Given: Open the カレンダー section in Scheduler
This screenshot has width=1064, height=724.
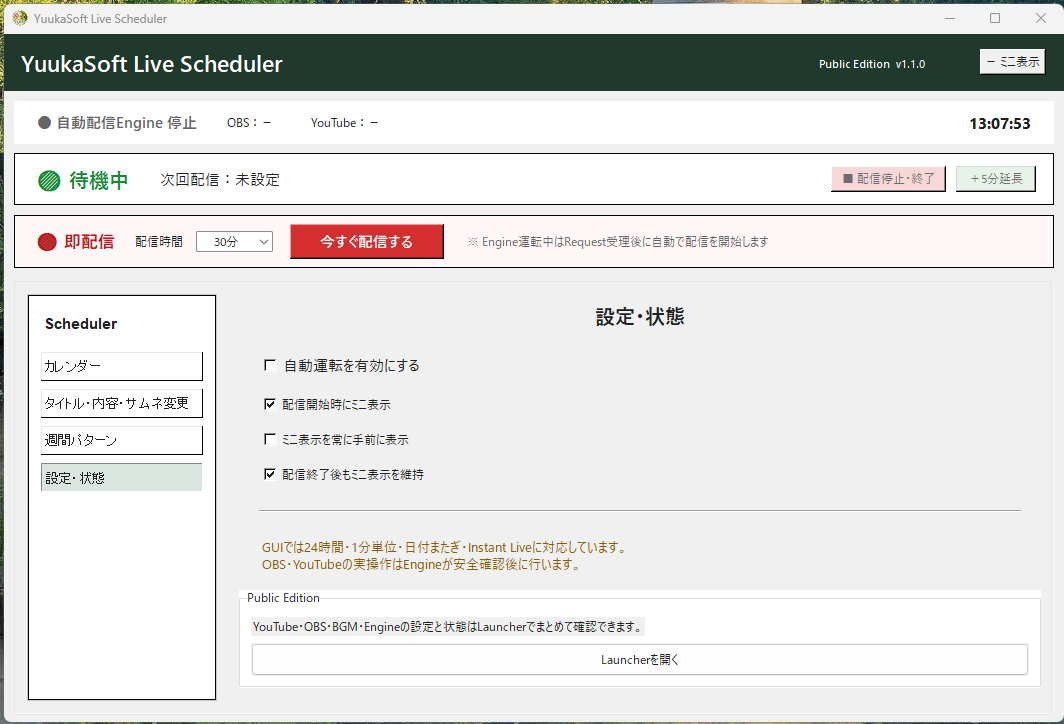Looking at the screenshot, I should [x=121, y=366].
